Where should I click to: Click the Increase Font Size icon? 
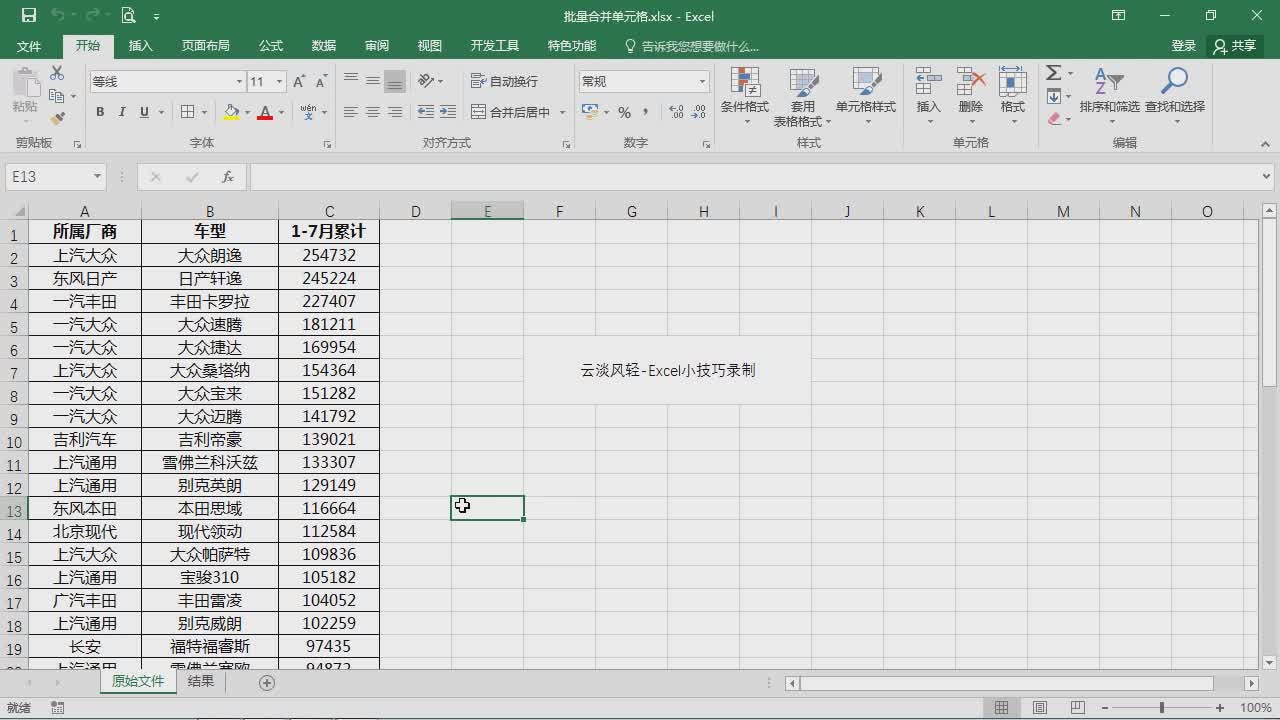pos(300,82)
